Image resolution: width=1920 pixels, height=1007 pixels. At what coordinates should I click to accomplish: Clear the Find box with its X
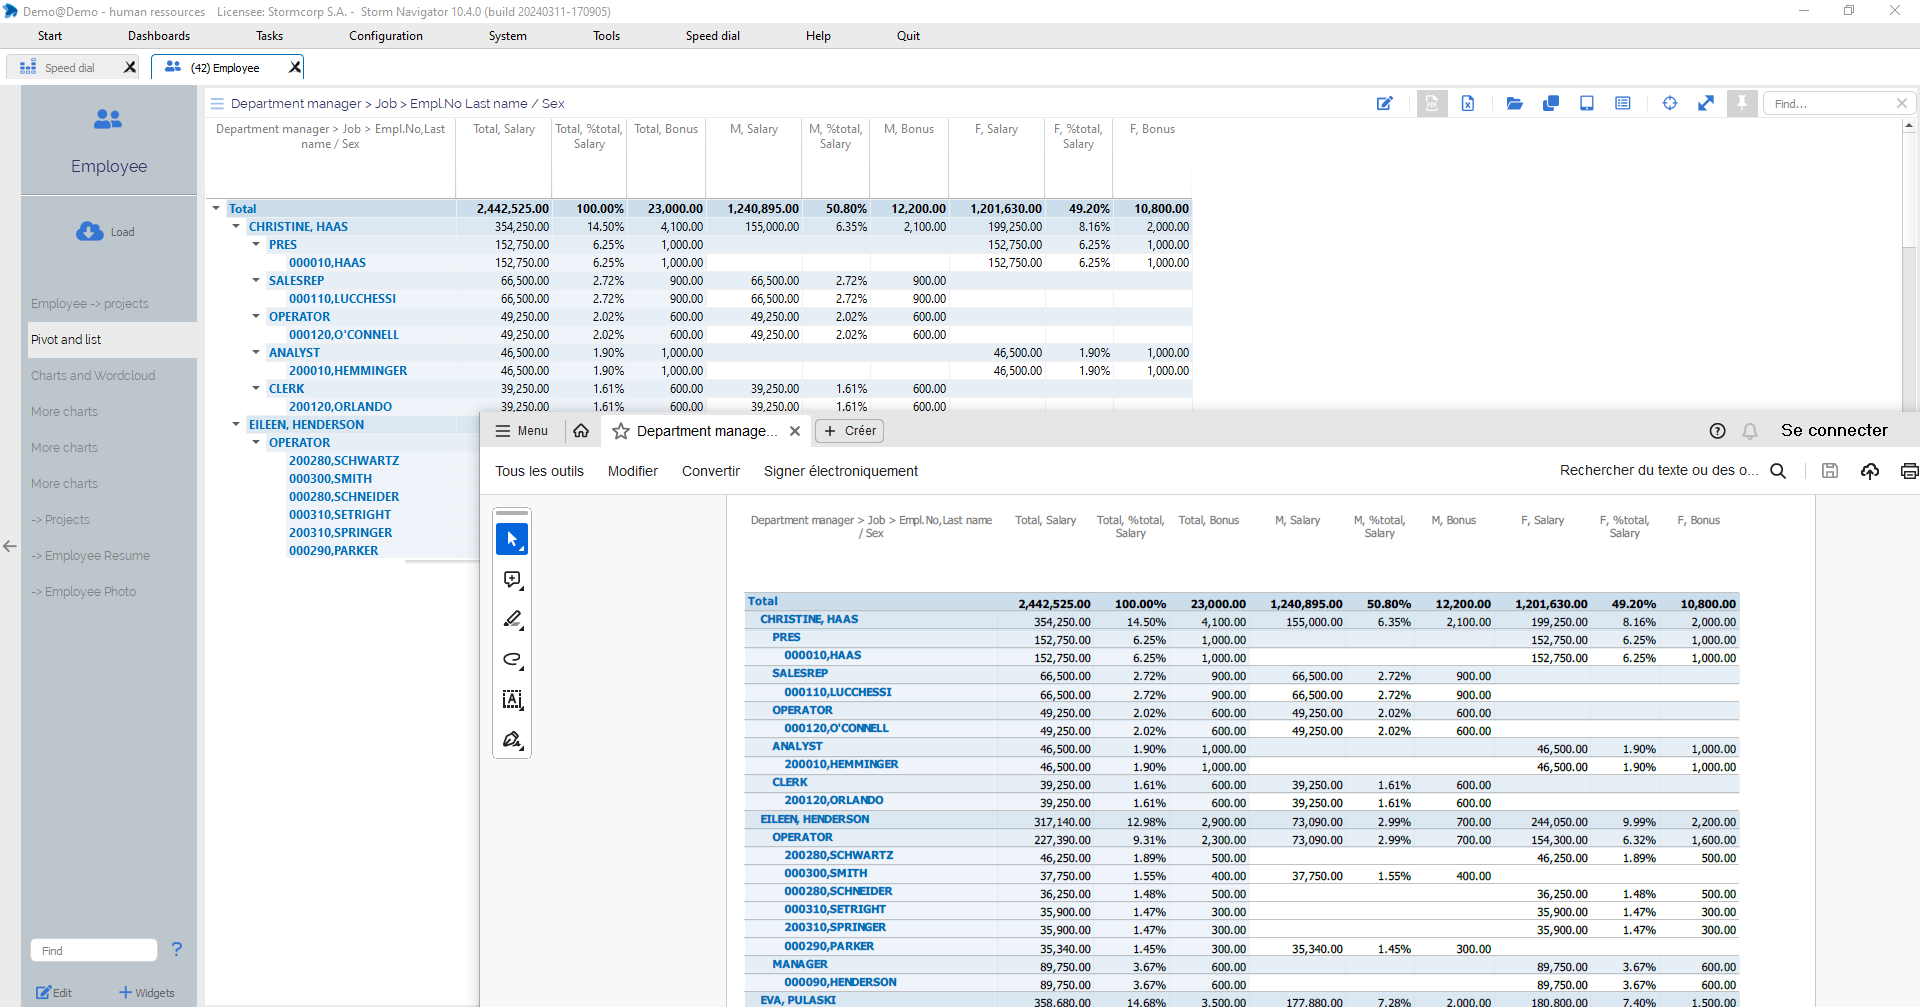pos(1902,103)
